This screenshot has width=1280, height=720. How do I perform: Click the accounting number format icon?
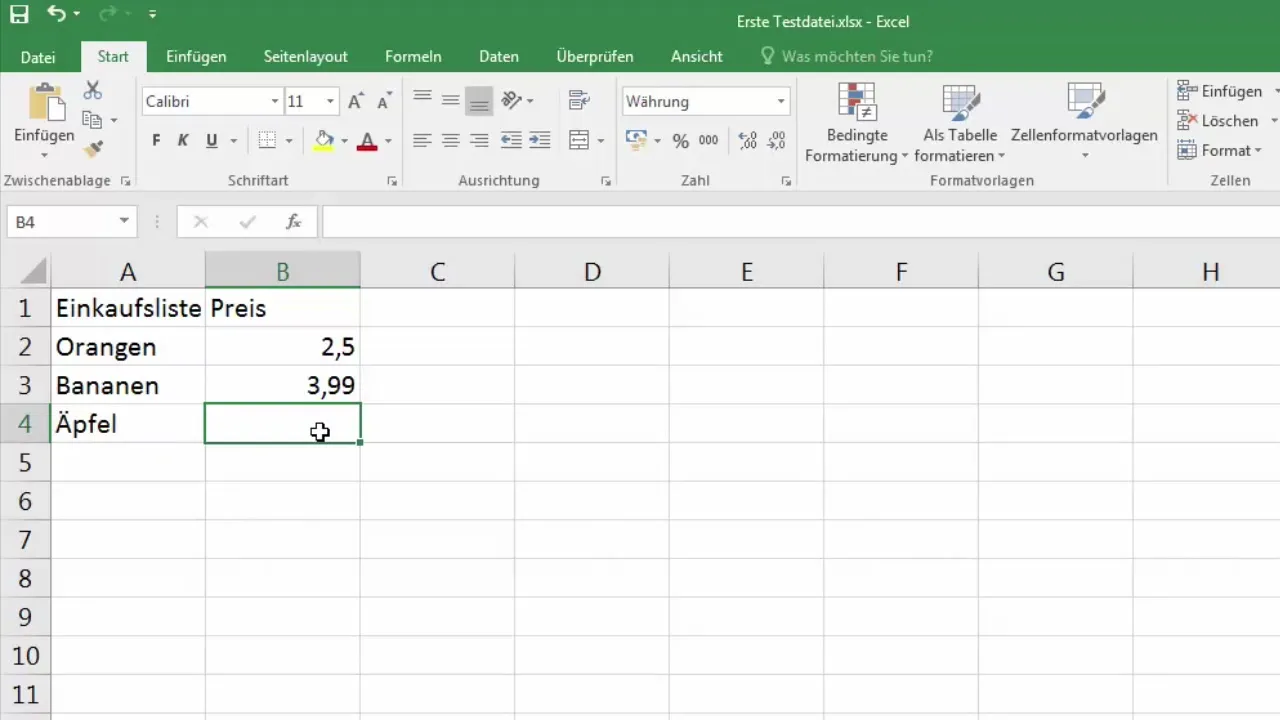click(636, 140)
